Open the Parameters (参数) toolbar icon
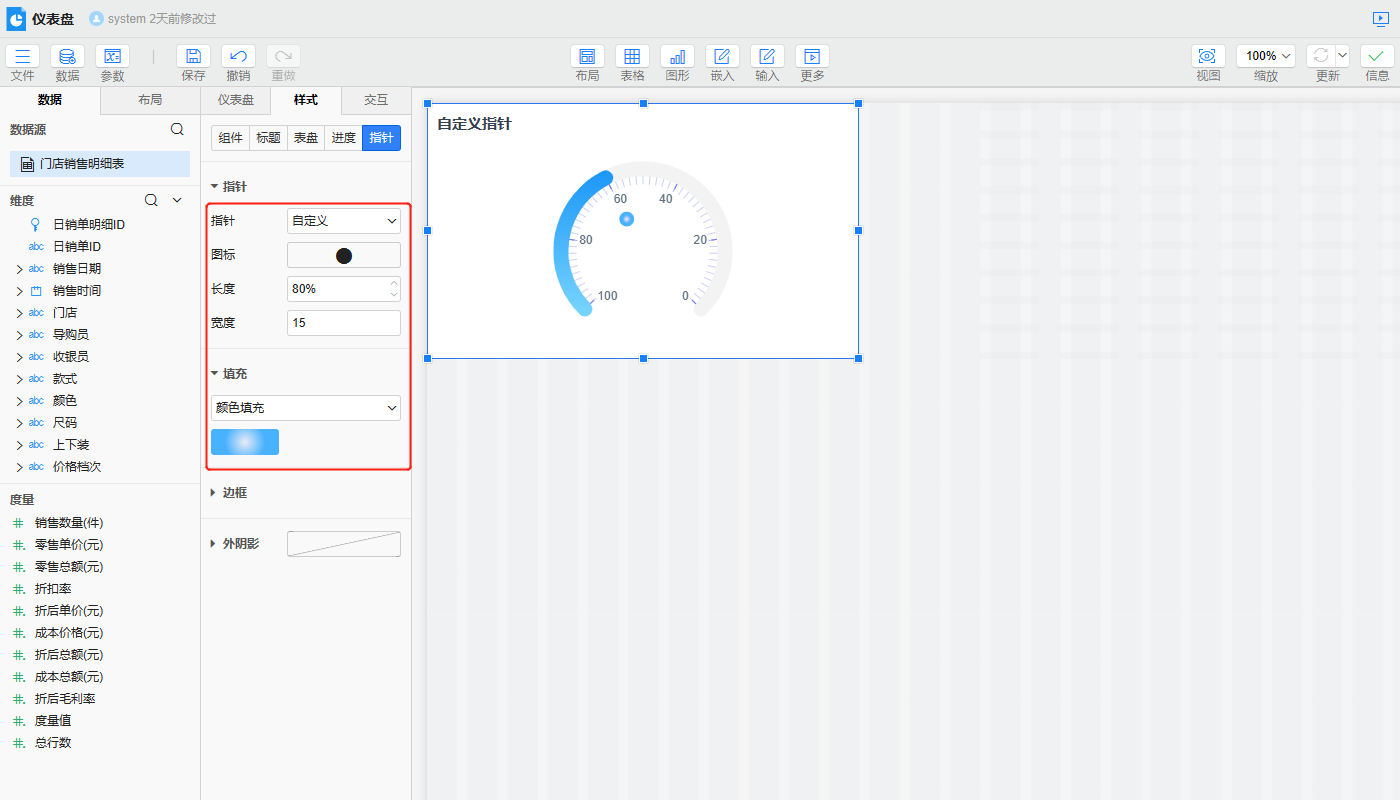 coord(112,57)
